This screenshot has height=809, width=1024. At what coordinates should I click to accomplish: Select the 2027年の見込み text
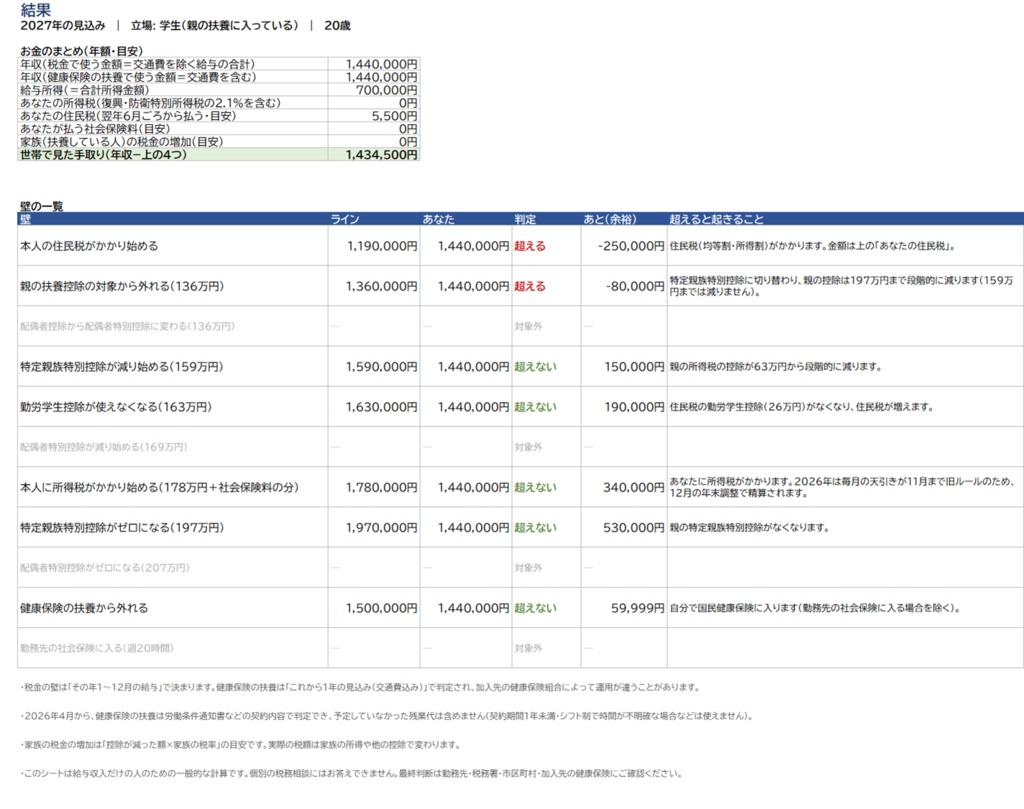pos(63,25)
